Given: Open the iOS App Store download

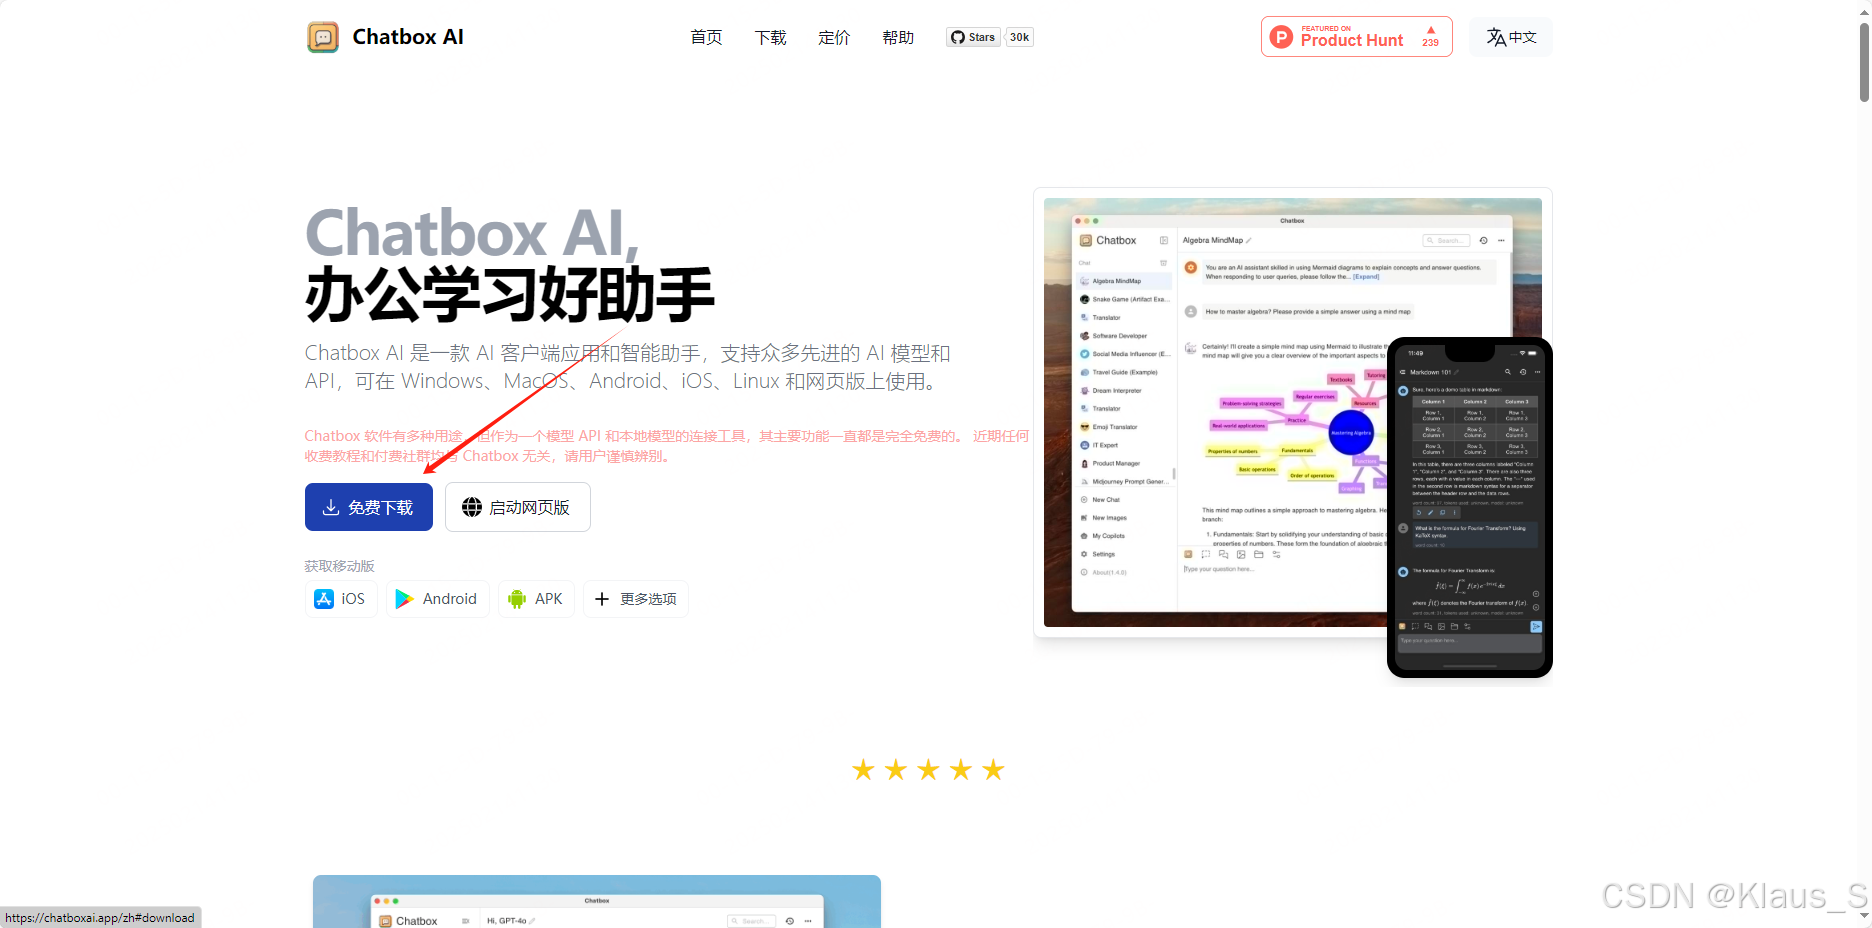Looking at the screenshot, I should pyautogui.click(x=341, y=599).
